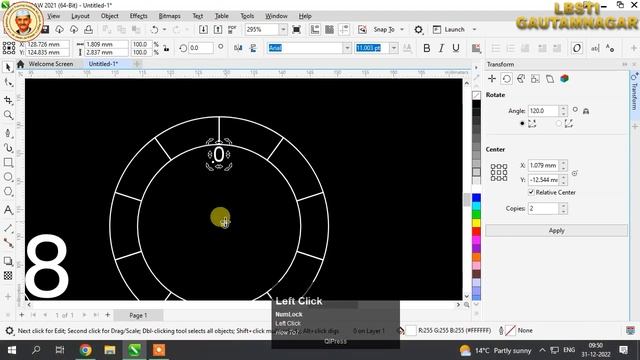Click the Print icon
The width and height of the screenshot is (640, 360).
coord(88,29)
